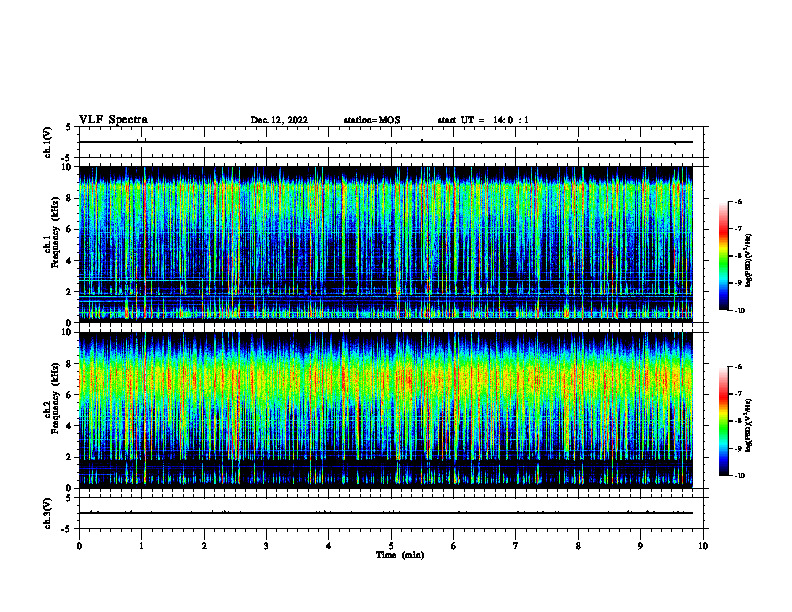792x612 pixels.
Task: Click the ch.1 colorbar "log(PSD)" label
Action: pyautogui.click(x=749, y=261)
